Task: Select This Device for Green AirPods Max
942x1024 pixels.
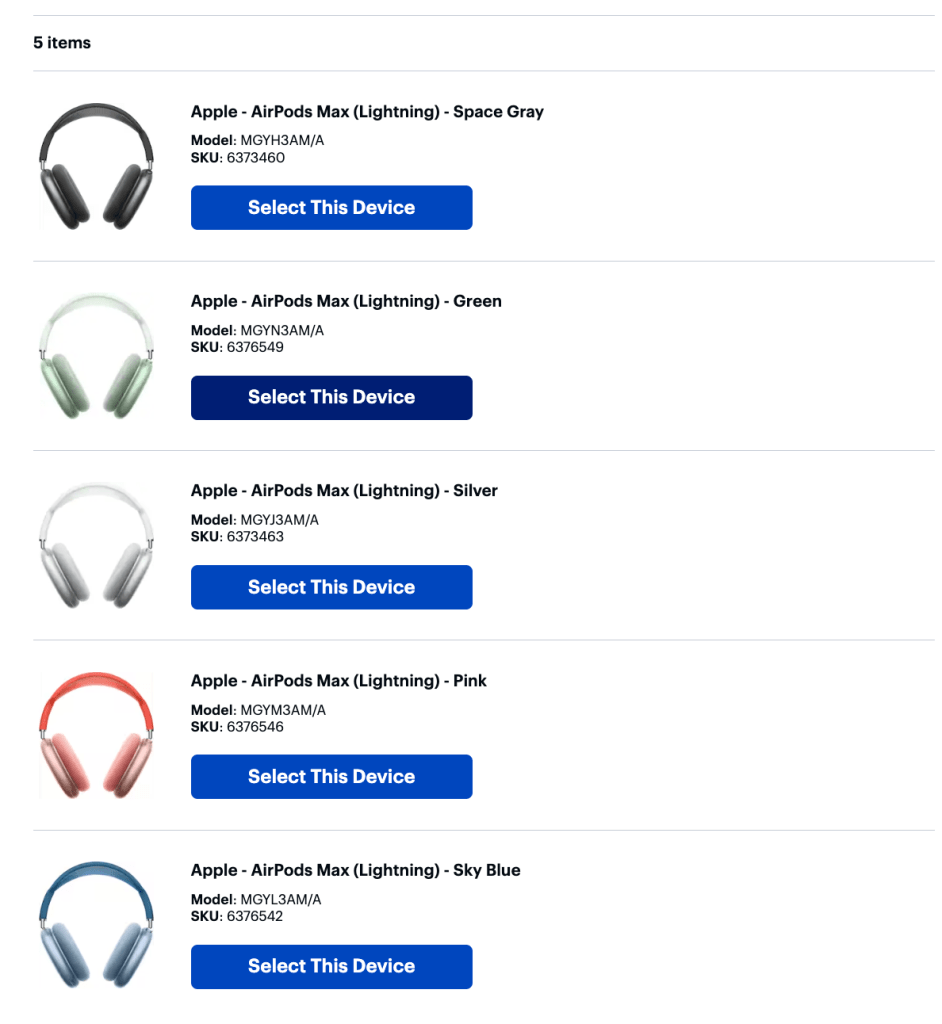Action: (x=331, y=398)
